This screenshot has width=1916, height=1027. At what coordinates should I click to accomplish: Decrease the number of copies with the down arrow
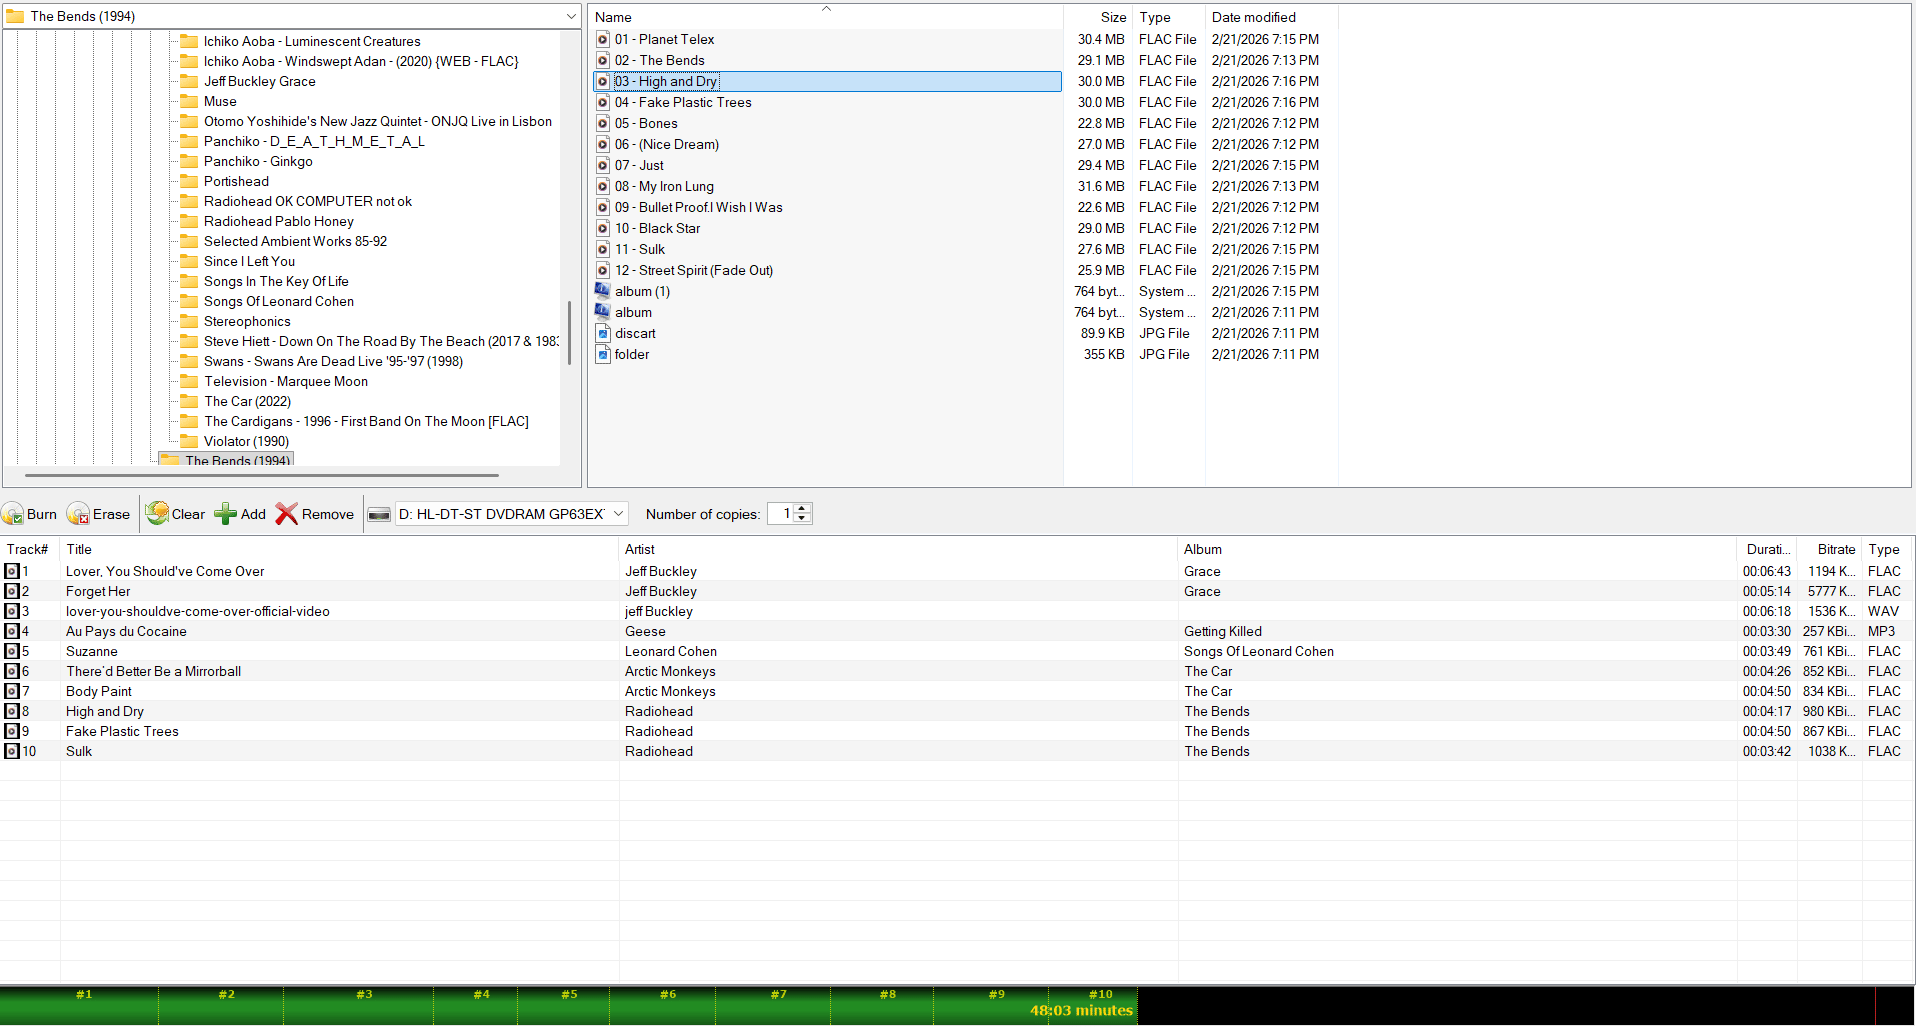[801, 519]
